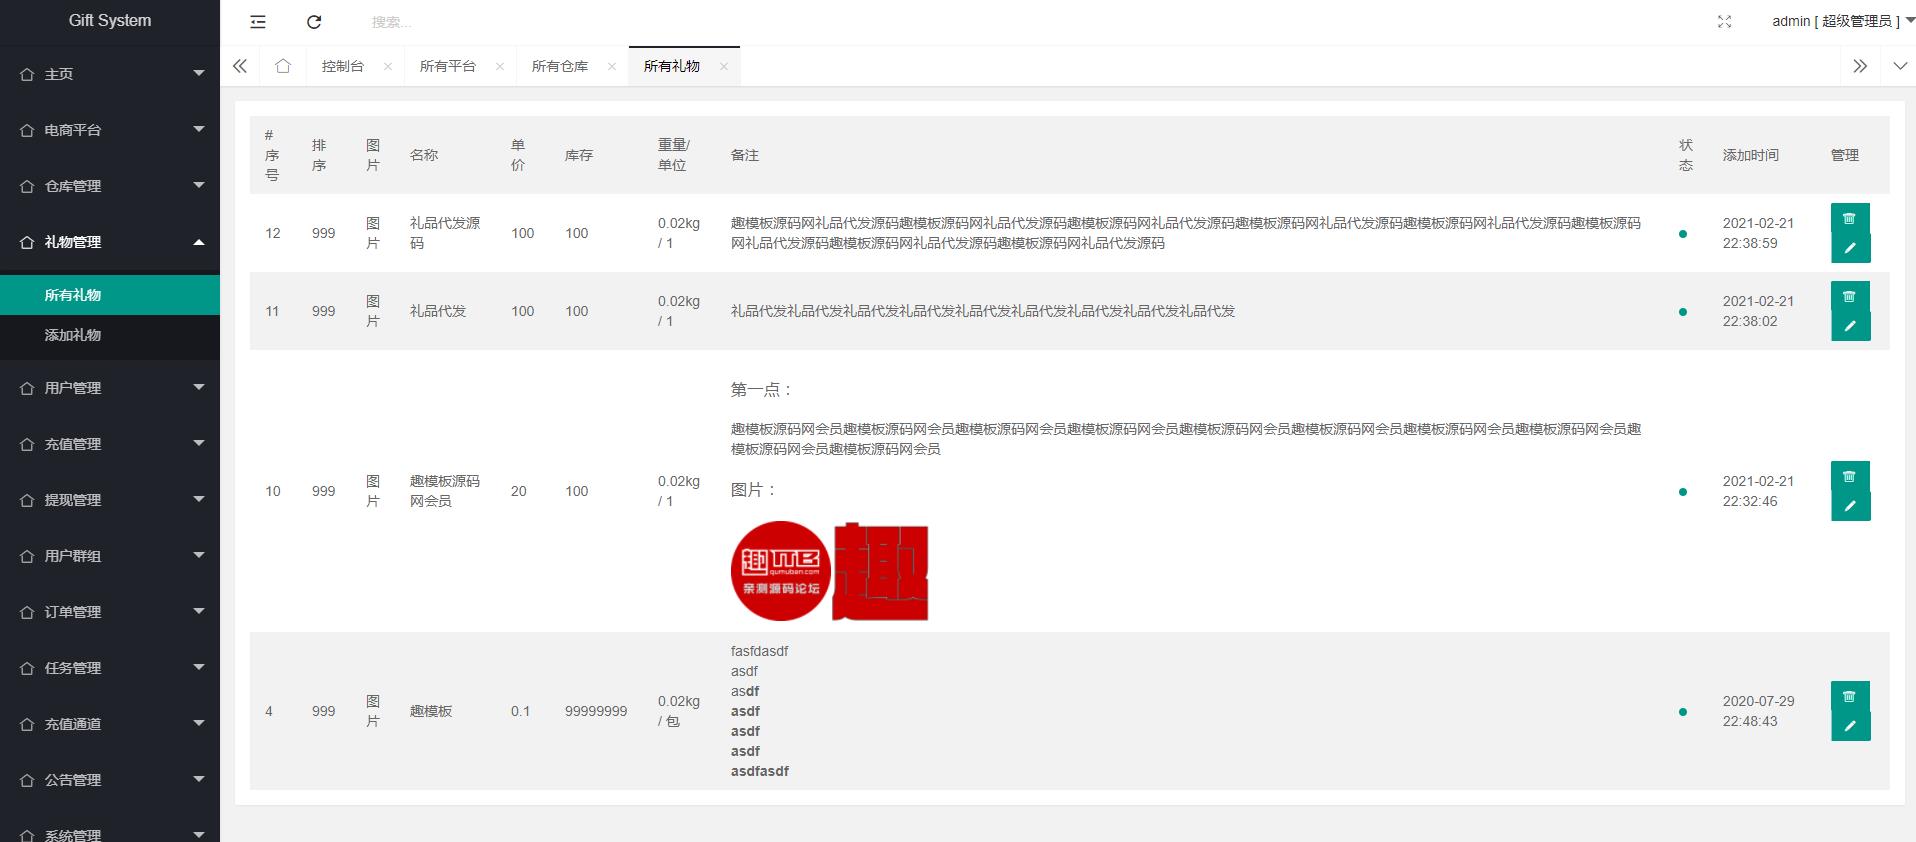Screen dimensions: 1916x842
Task: Click the 图片 link in row 4
Action: pyautogui.click(x=373, y=711)
